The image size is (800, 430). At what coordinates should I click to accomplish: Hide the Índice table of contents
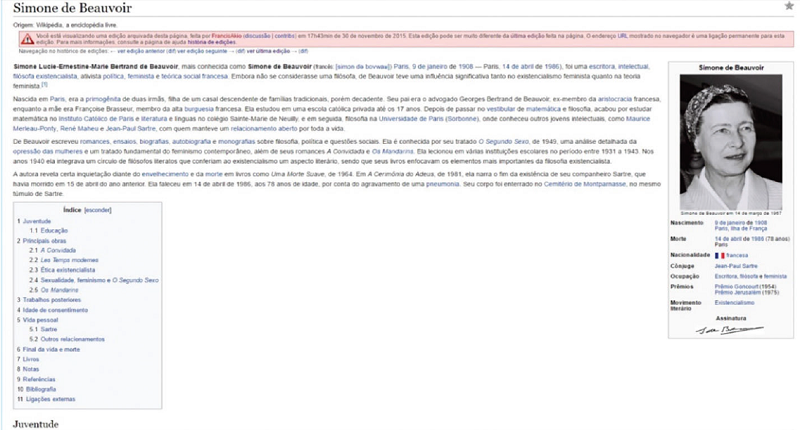point(98,211)
